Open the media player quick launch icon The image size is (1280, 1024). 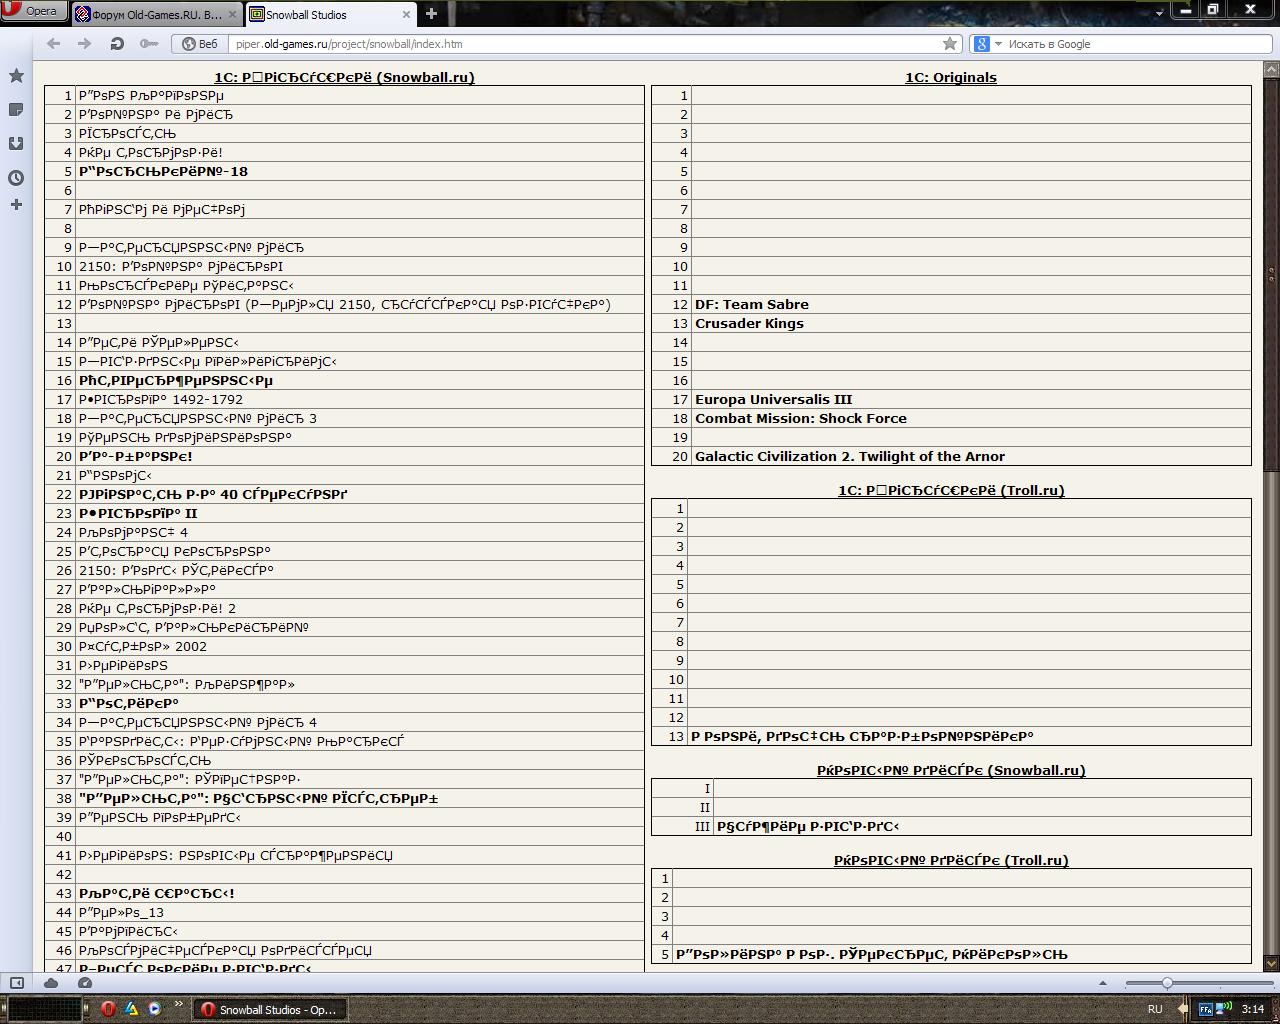[x=154, y=1009]
